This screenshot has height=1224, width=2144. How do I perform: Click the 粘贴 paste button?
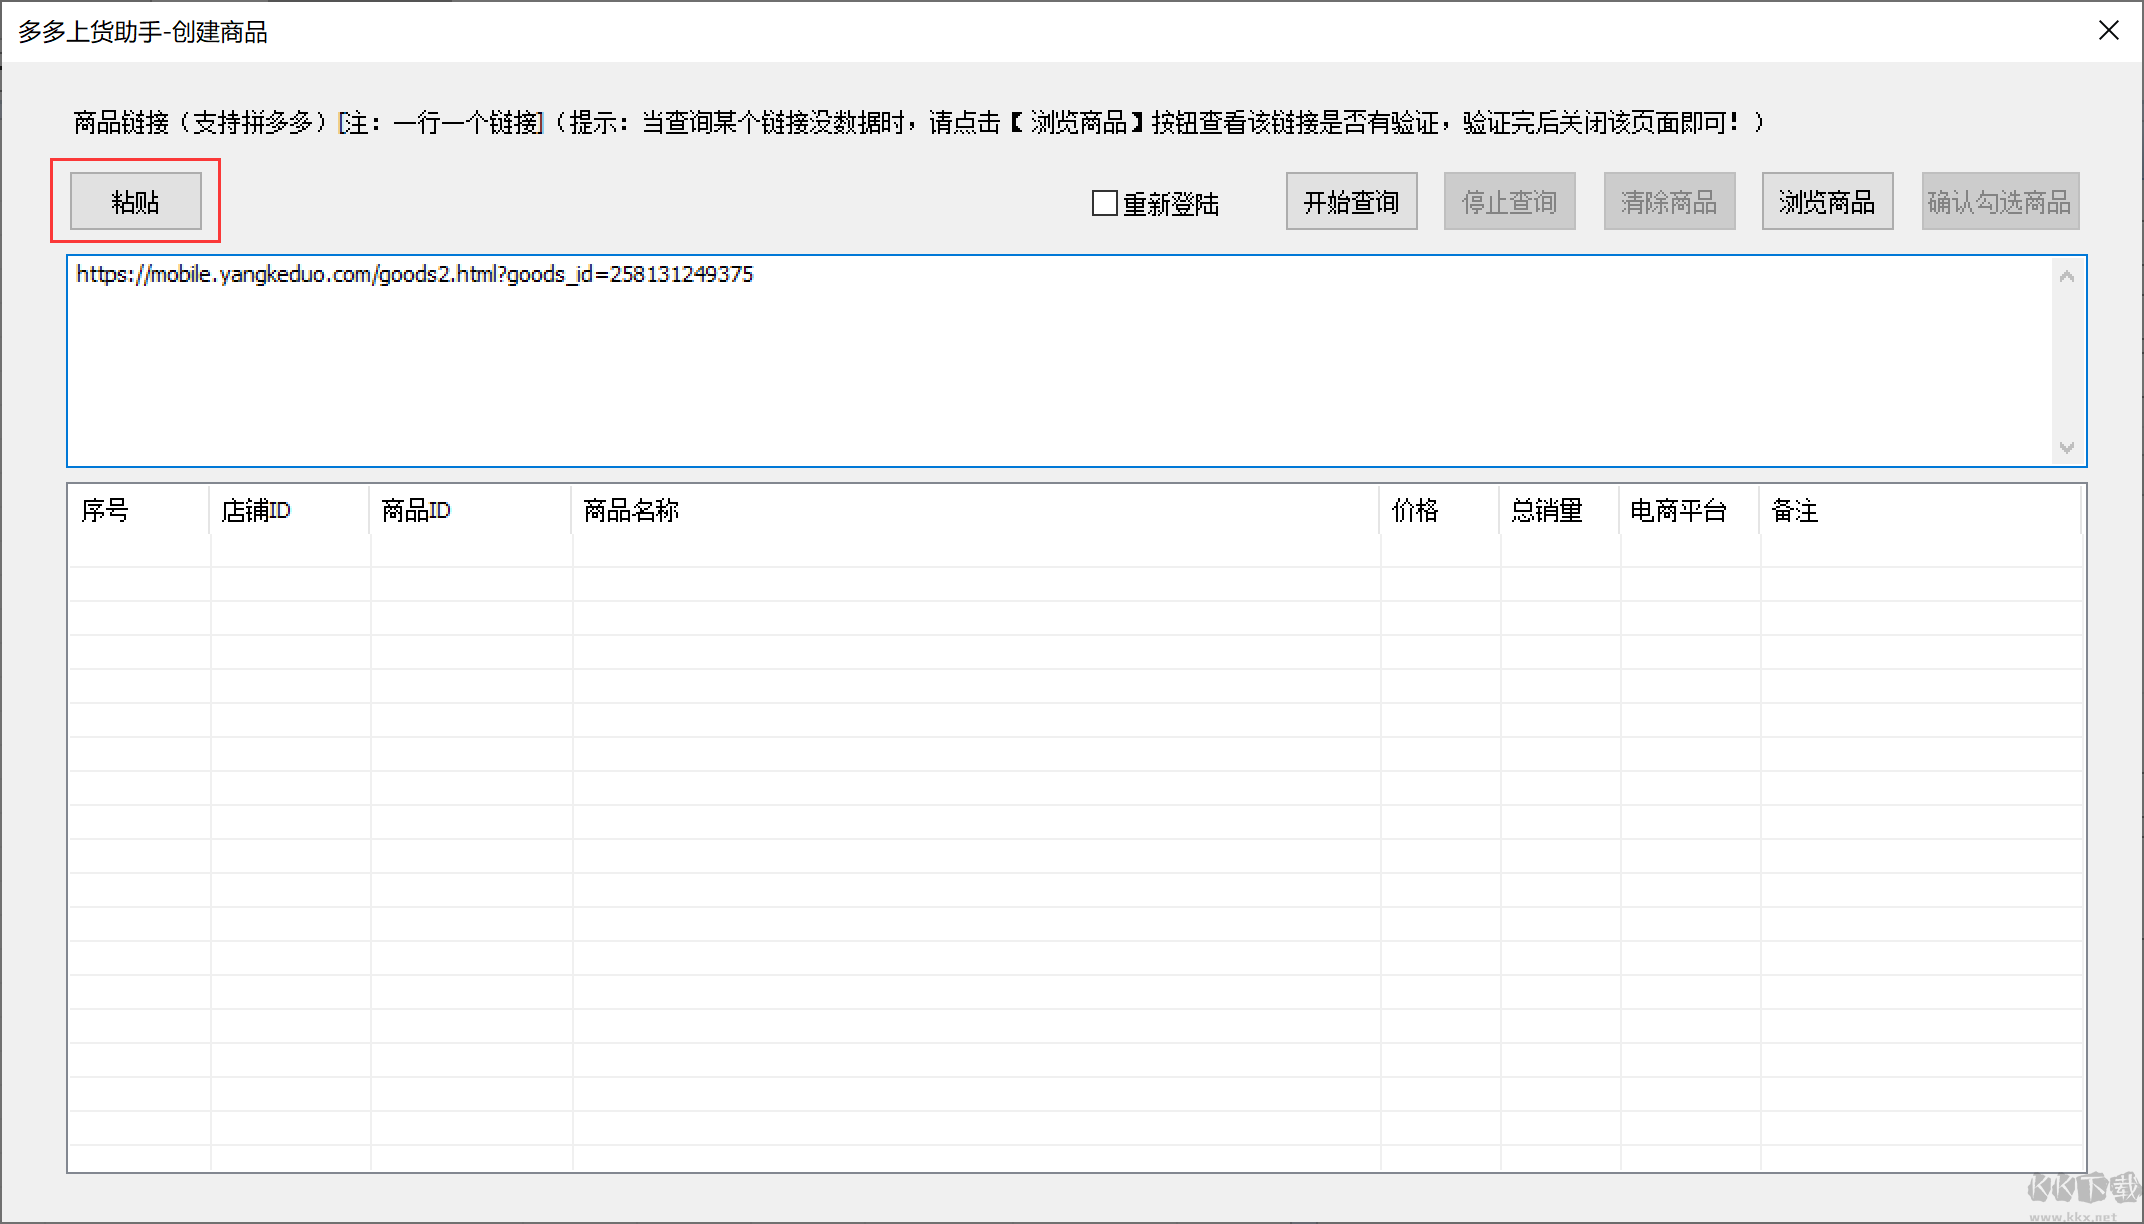pyautogui.click(x=136, y=202)
